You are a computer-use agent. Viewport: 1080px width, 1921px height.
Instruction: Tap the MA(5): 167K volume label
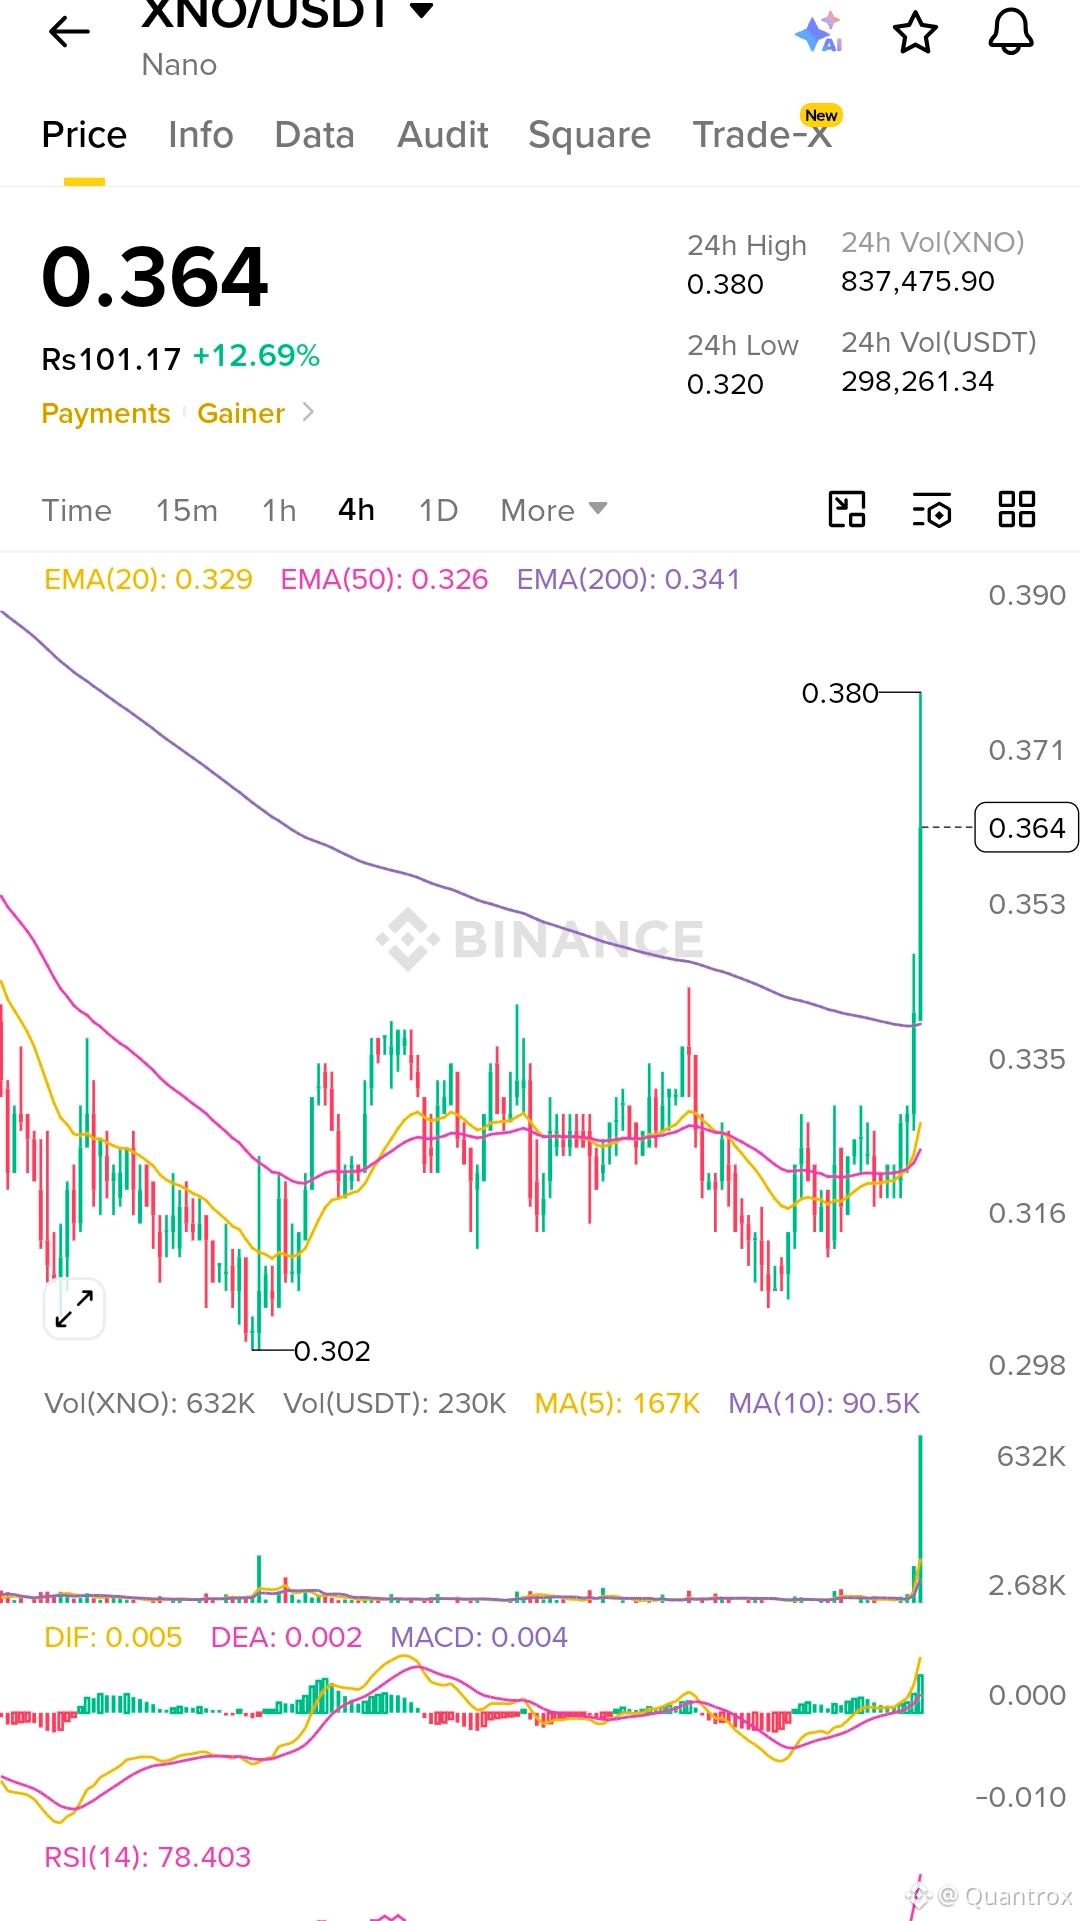(x=617, y=1403)
